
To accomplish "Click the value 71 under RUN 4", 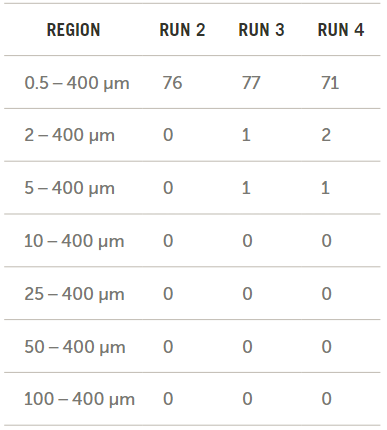I will 330,83.
